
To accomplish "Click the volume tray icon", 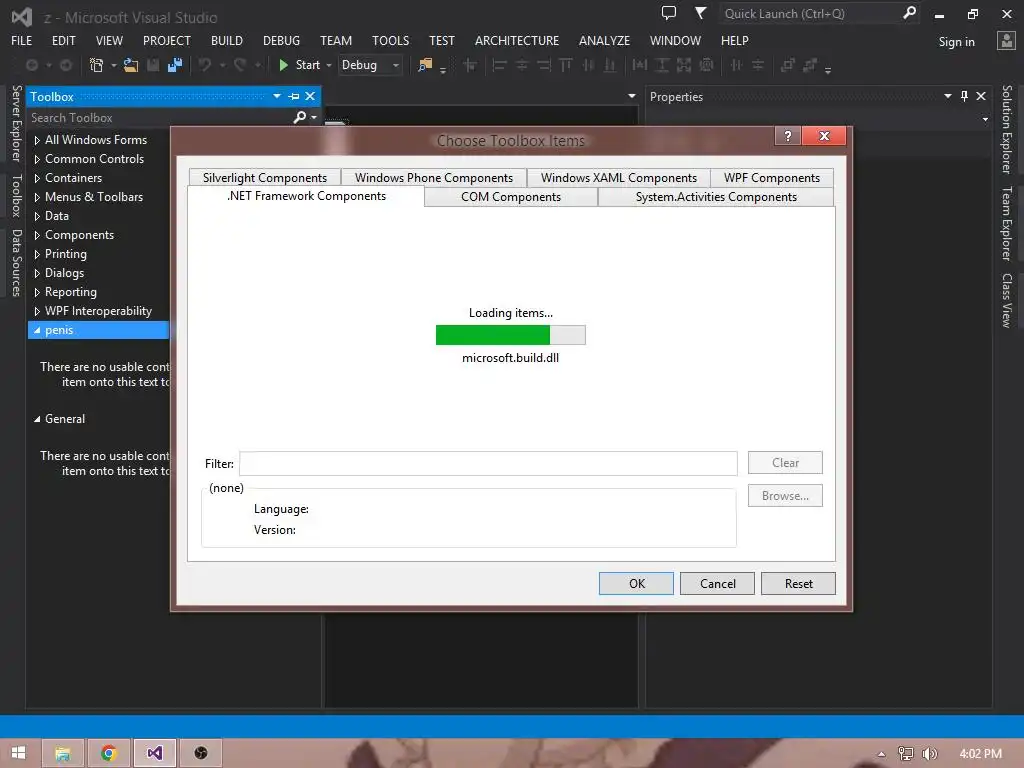I will tap(930, 754).
